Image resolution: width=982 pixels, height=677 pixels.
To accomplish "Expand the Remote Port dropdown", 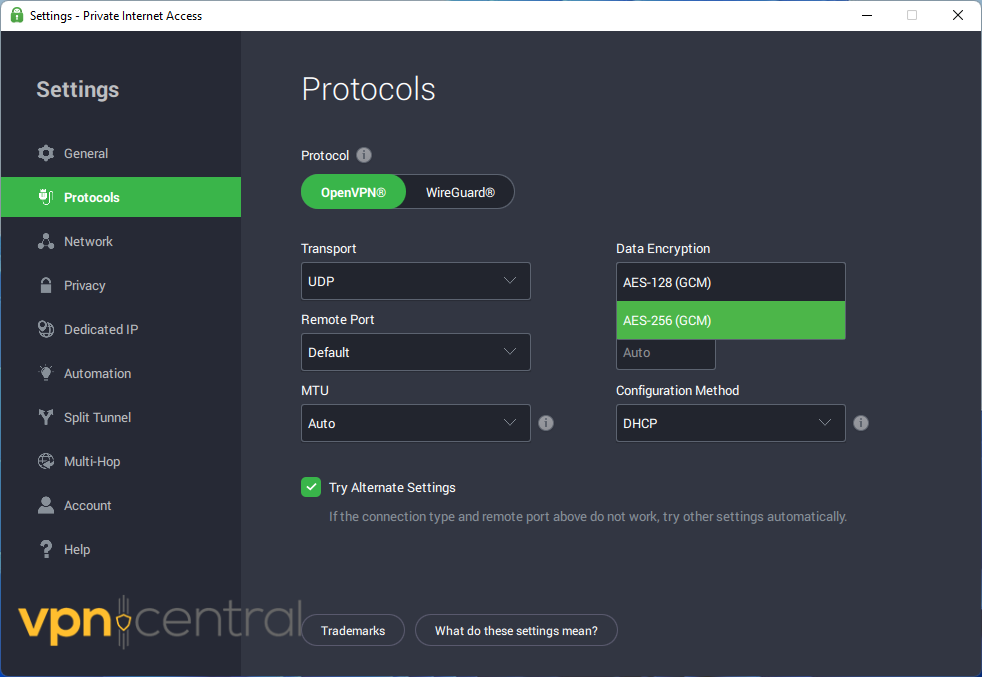I will (x=415, y=352).
